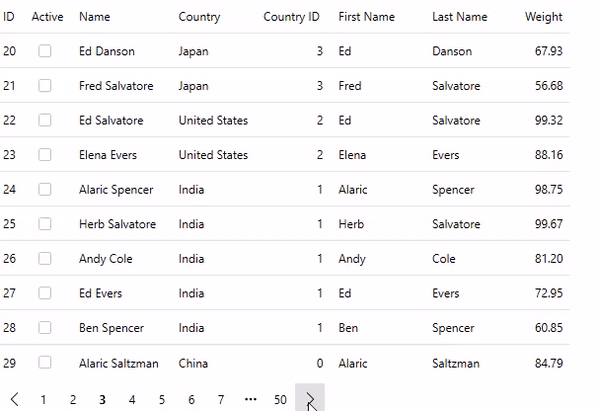Sort by the ID column header
This screenshot has width=600, height=411.
[9, 17]
